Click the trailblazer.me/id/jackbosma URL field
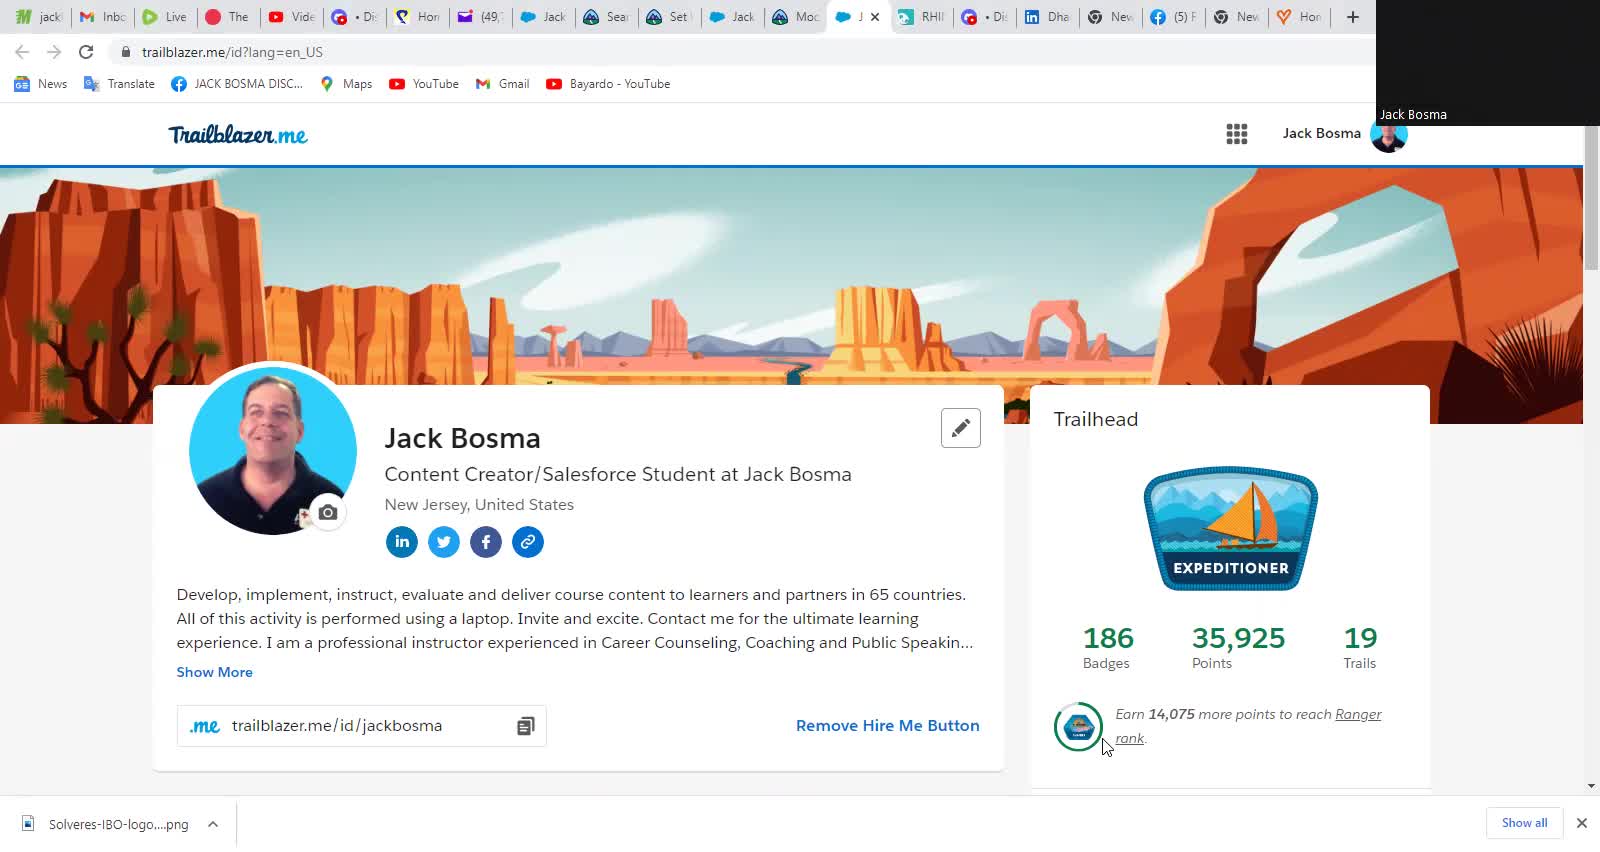1600x852 pixels. (x=362, y=726)
